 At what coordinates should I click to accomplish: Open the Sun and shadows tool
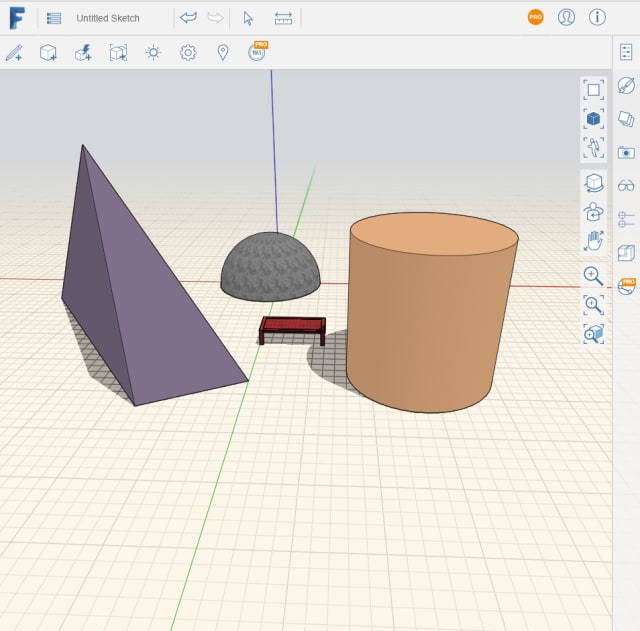click(x=153, y=53)
